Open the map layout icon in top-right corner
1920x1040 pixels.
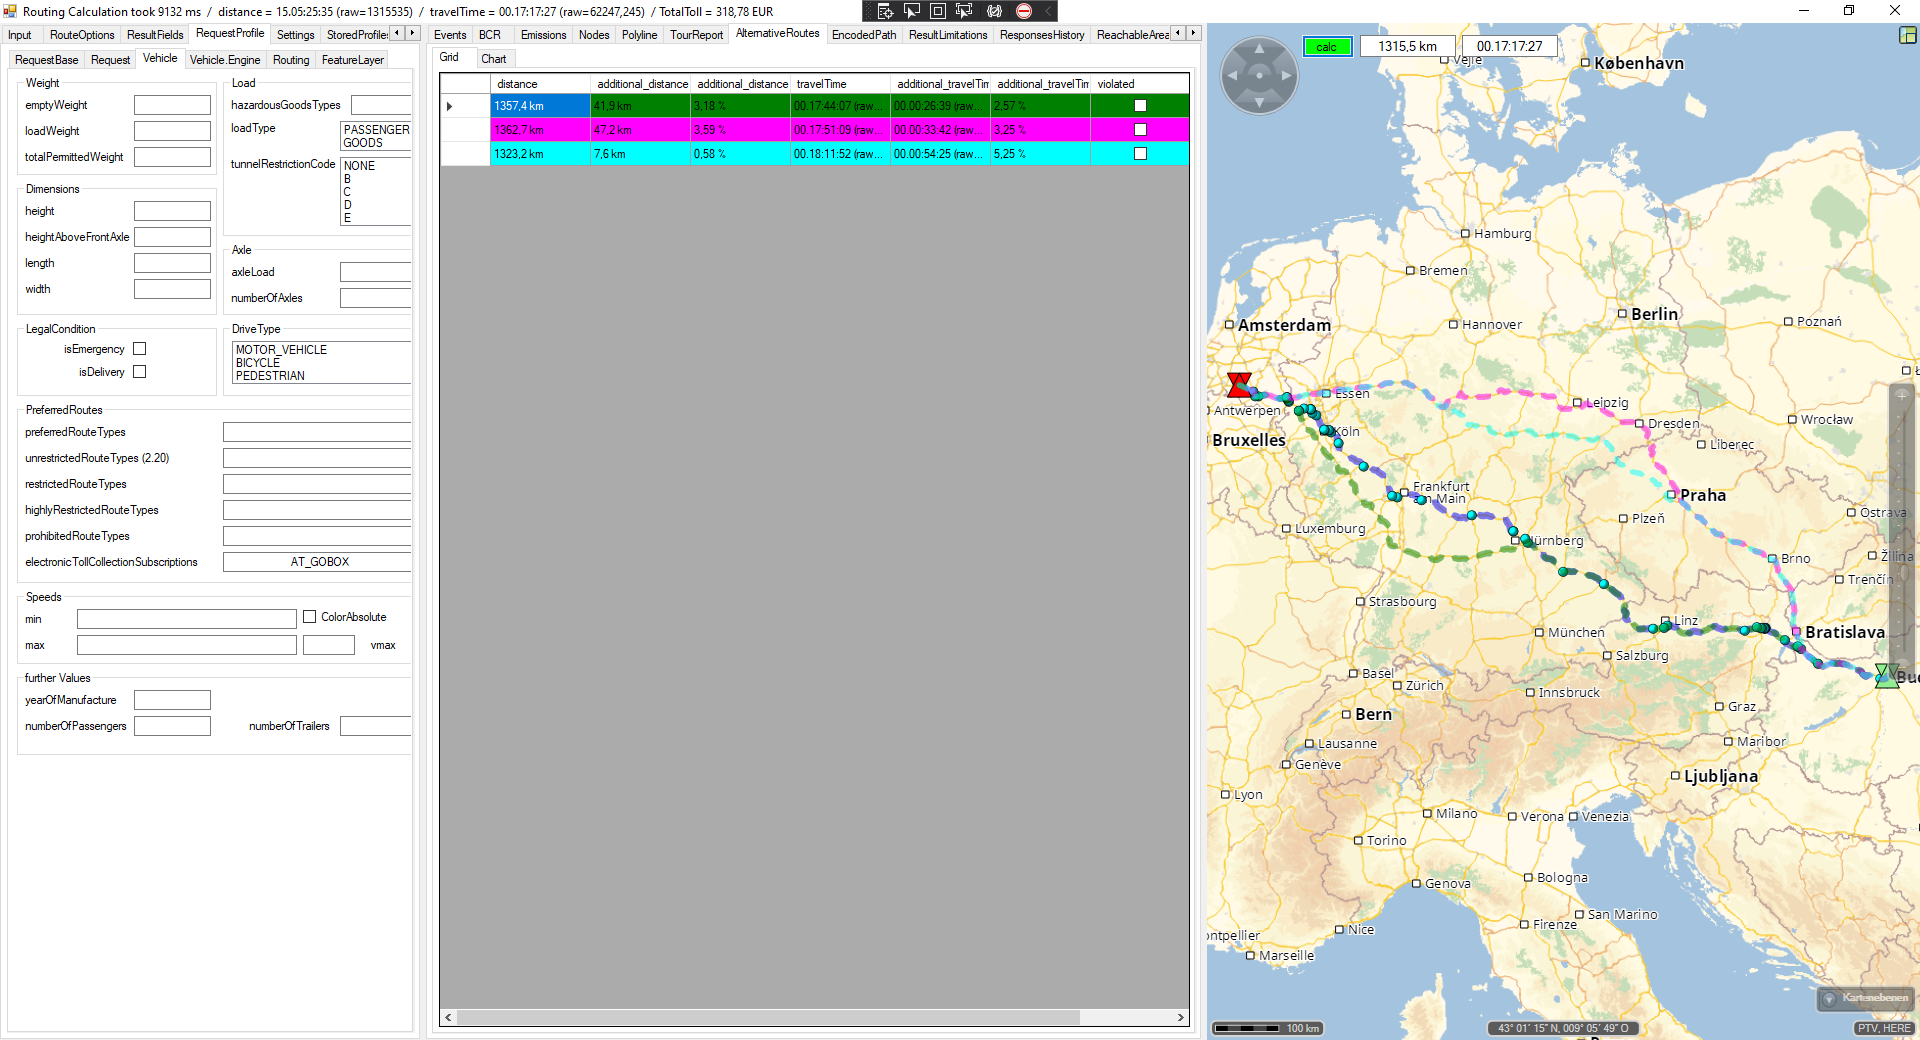tap(1907, 35)
